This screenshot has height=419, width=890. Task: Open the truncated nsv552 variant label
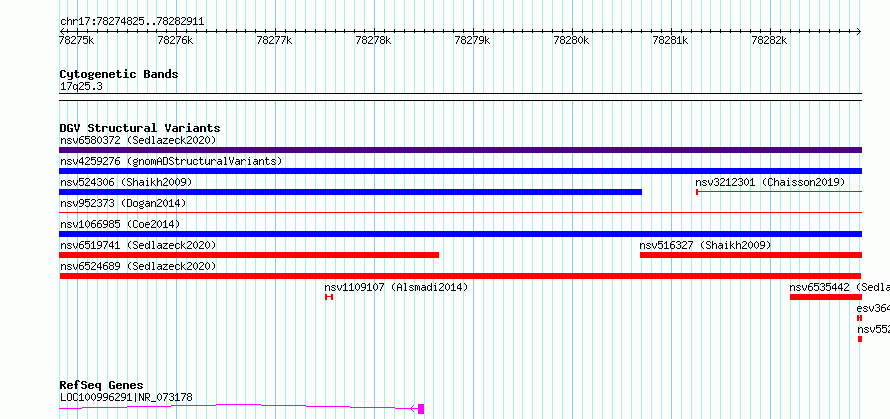[873, 329]
